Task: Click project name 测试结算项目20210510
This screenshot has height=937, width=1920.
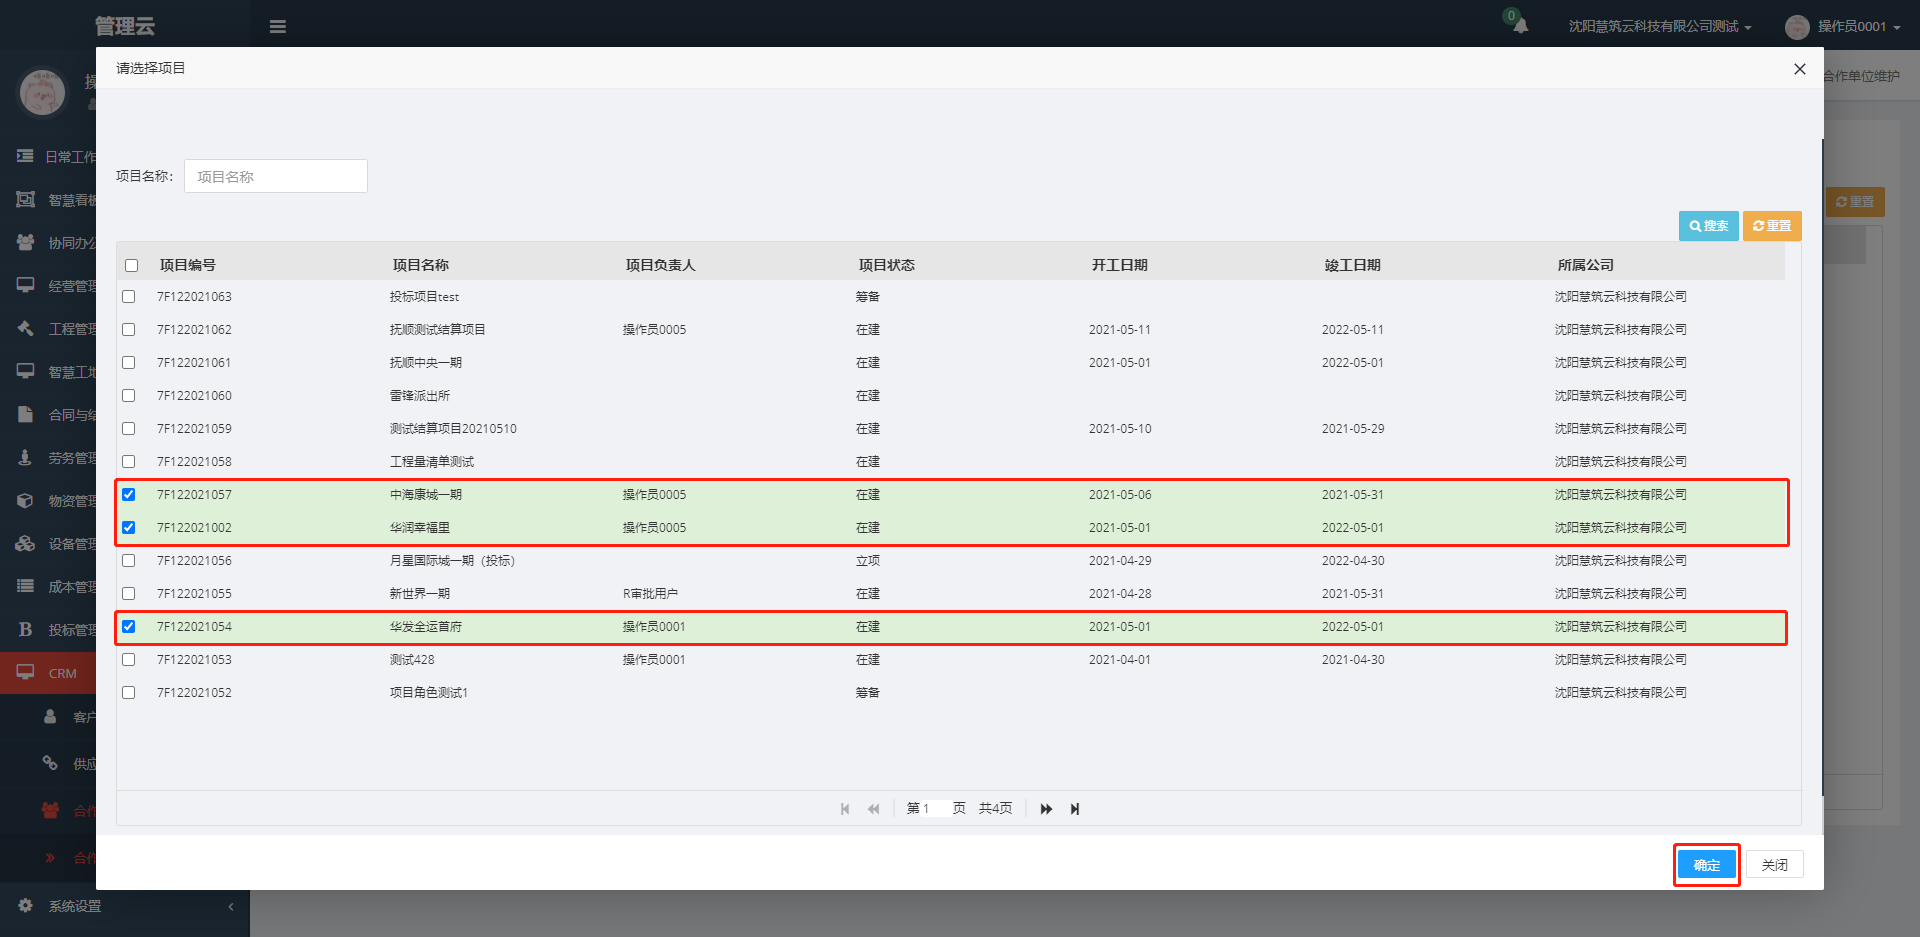Action: (453, 429)
